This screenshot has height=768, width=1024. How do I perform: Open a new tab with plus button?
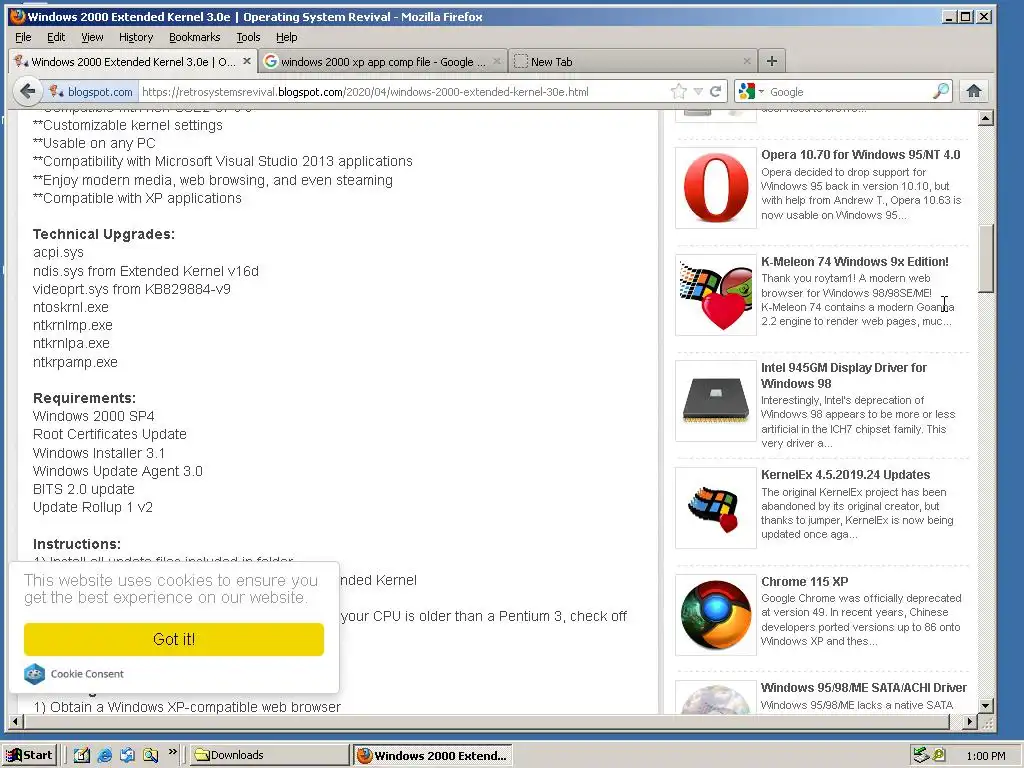point(772,61)
